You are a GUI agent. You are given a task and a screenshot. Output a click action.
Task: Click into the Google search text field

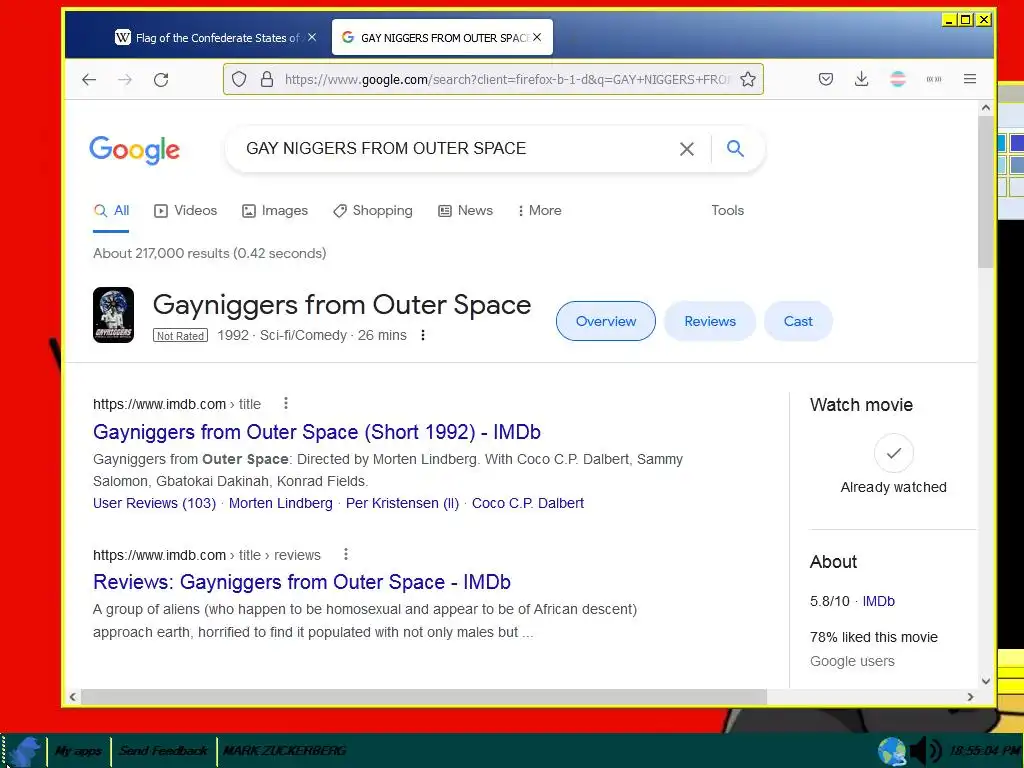[x=457, y=148]
